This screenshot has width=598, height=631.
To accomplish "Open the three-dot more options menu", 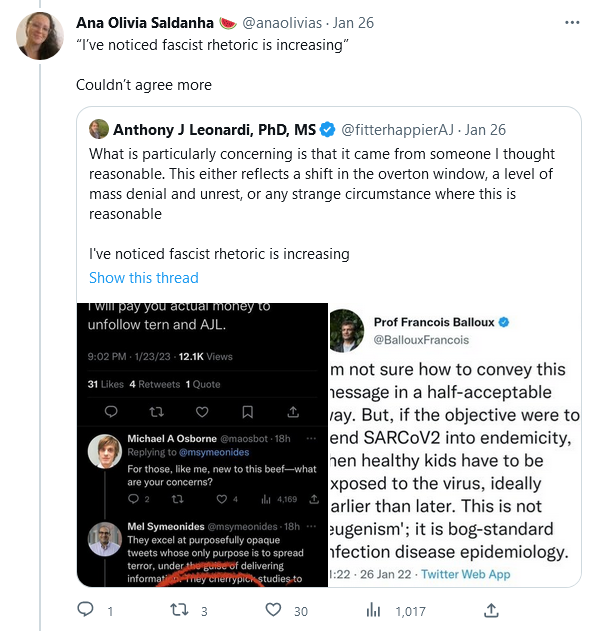I will pos(572,23).
